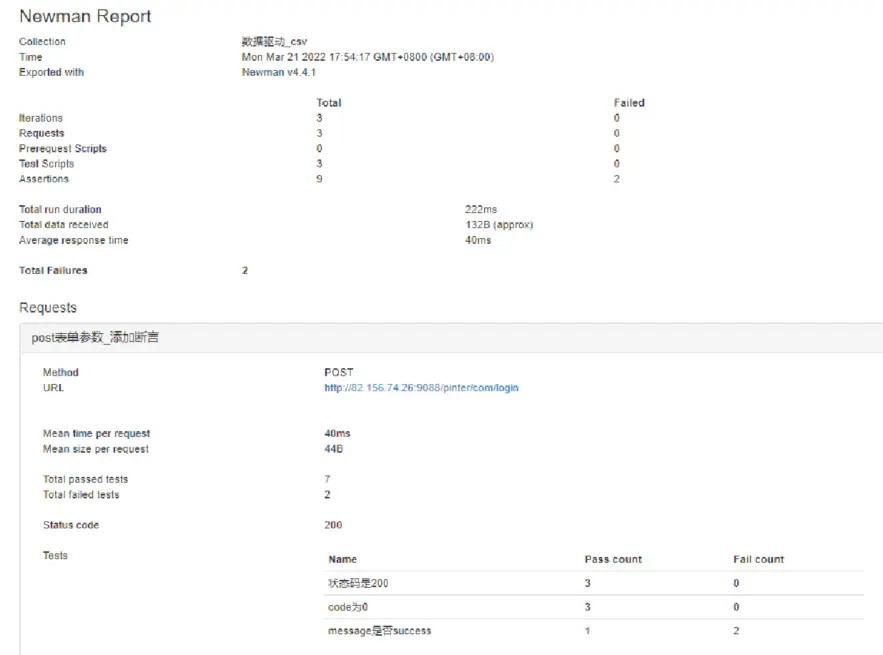
Task: Click the Requests section heading
Action: [48, 308]
